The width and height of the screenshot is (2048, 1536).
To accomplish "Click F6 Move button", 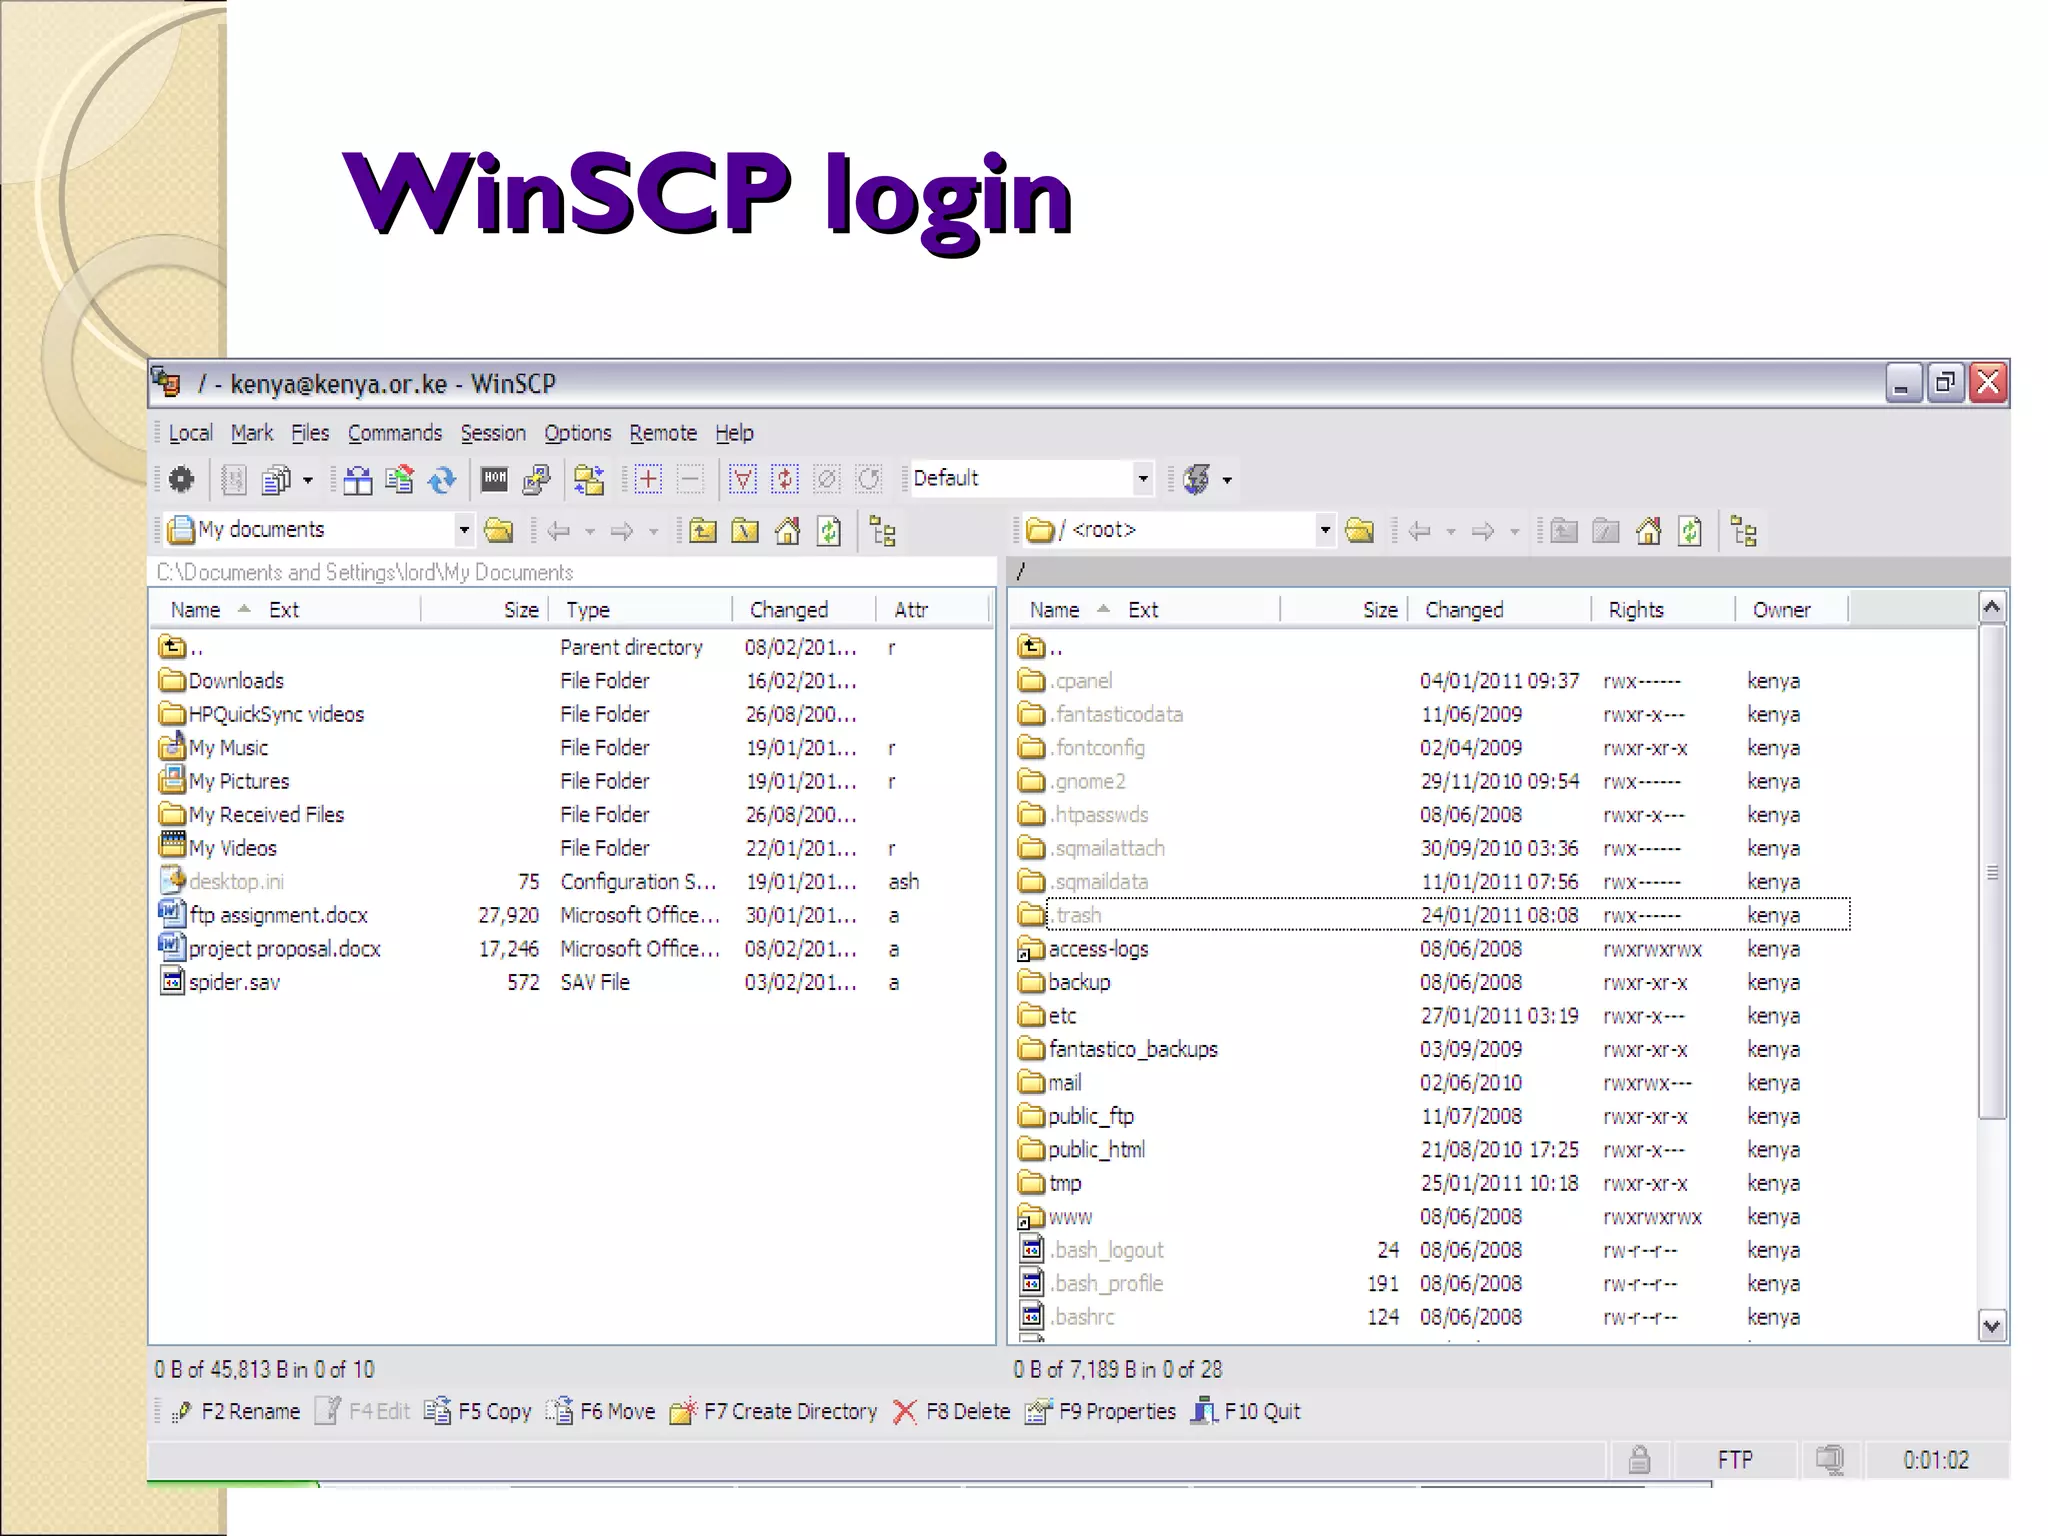I will (601, 1412).
